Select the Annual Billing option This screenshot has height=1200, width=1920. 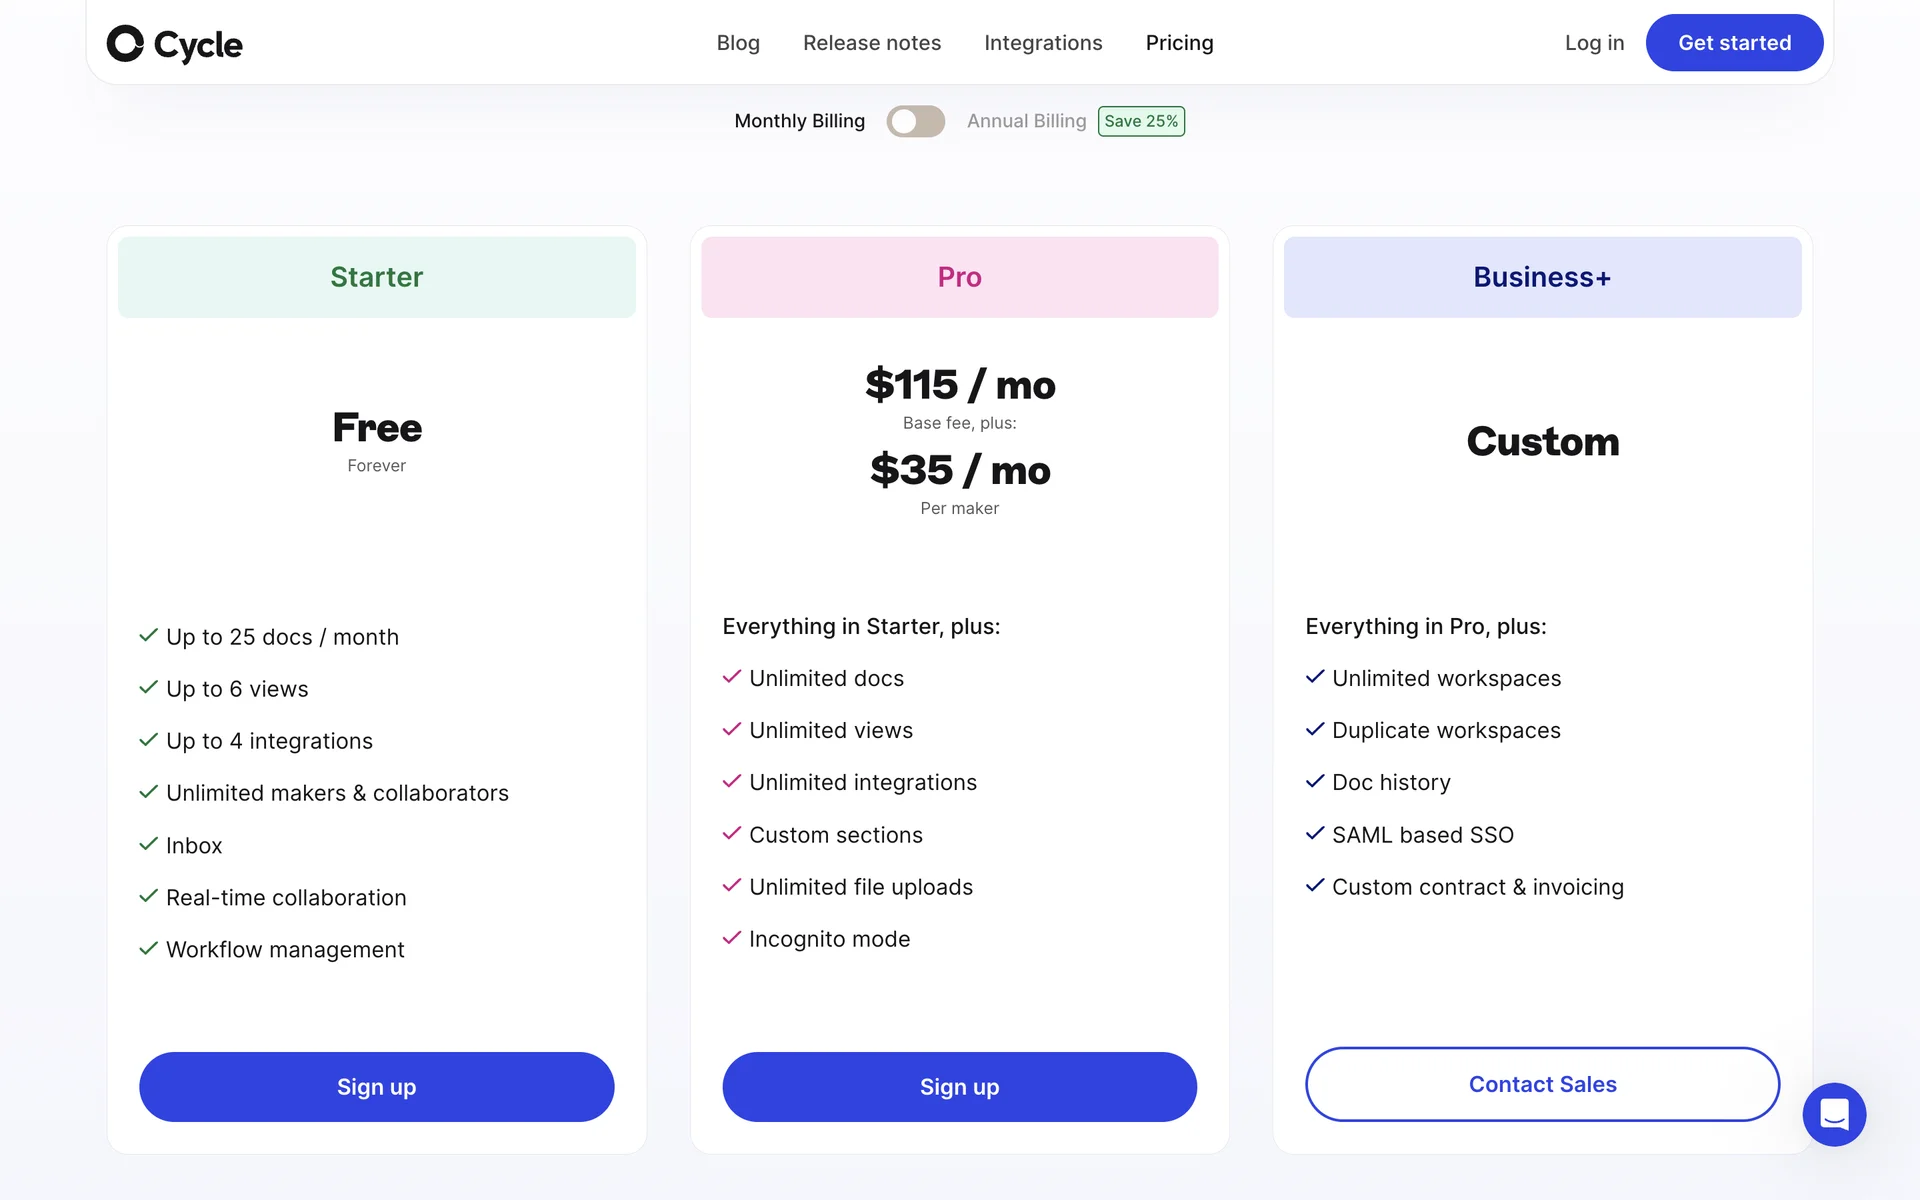click(x=1026, y=121)
